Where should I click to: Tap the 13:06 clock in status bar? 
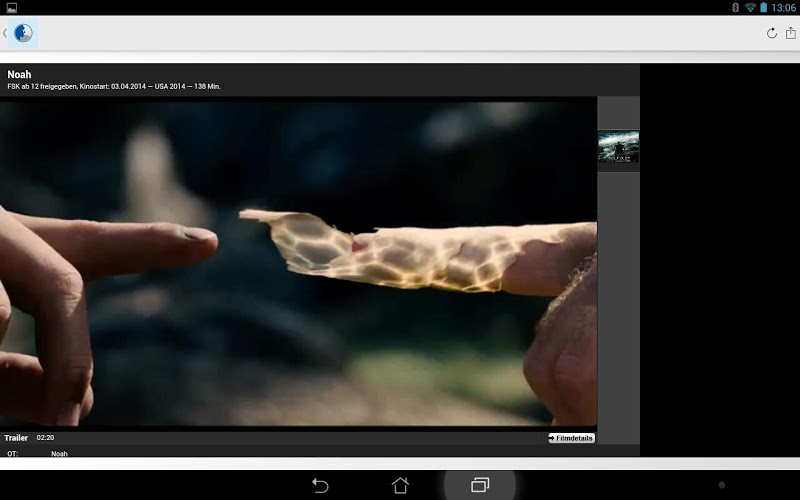pos(783,8)
